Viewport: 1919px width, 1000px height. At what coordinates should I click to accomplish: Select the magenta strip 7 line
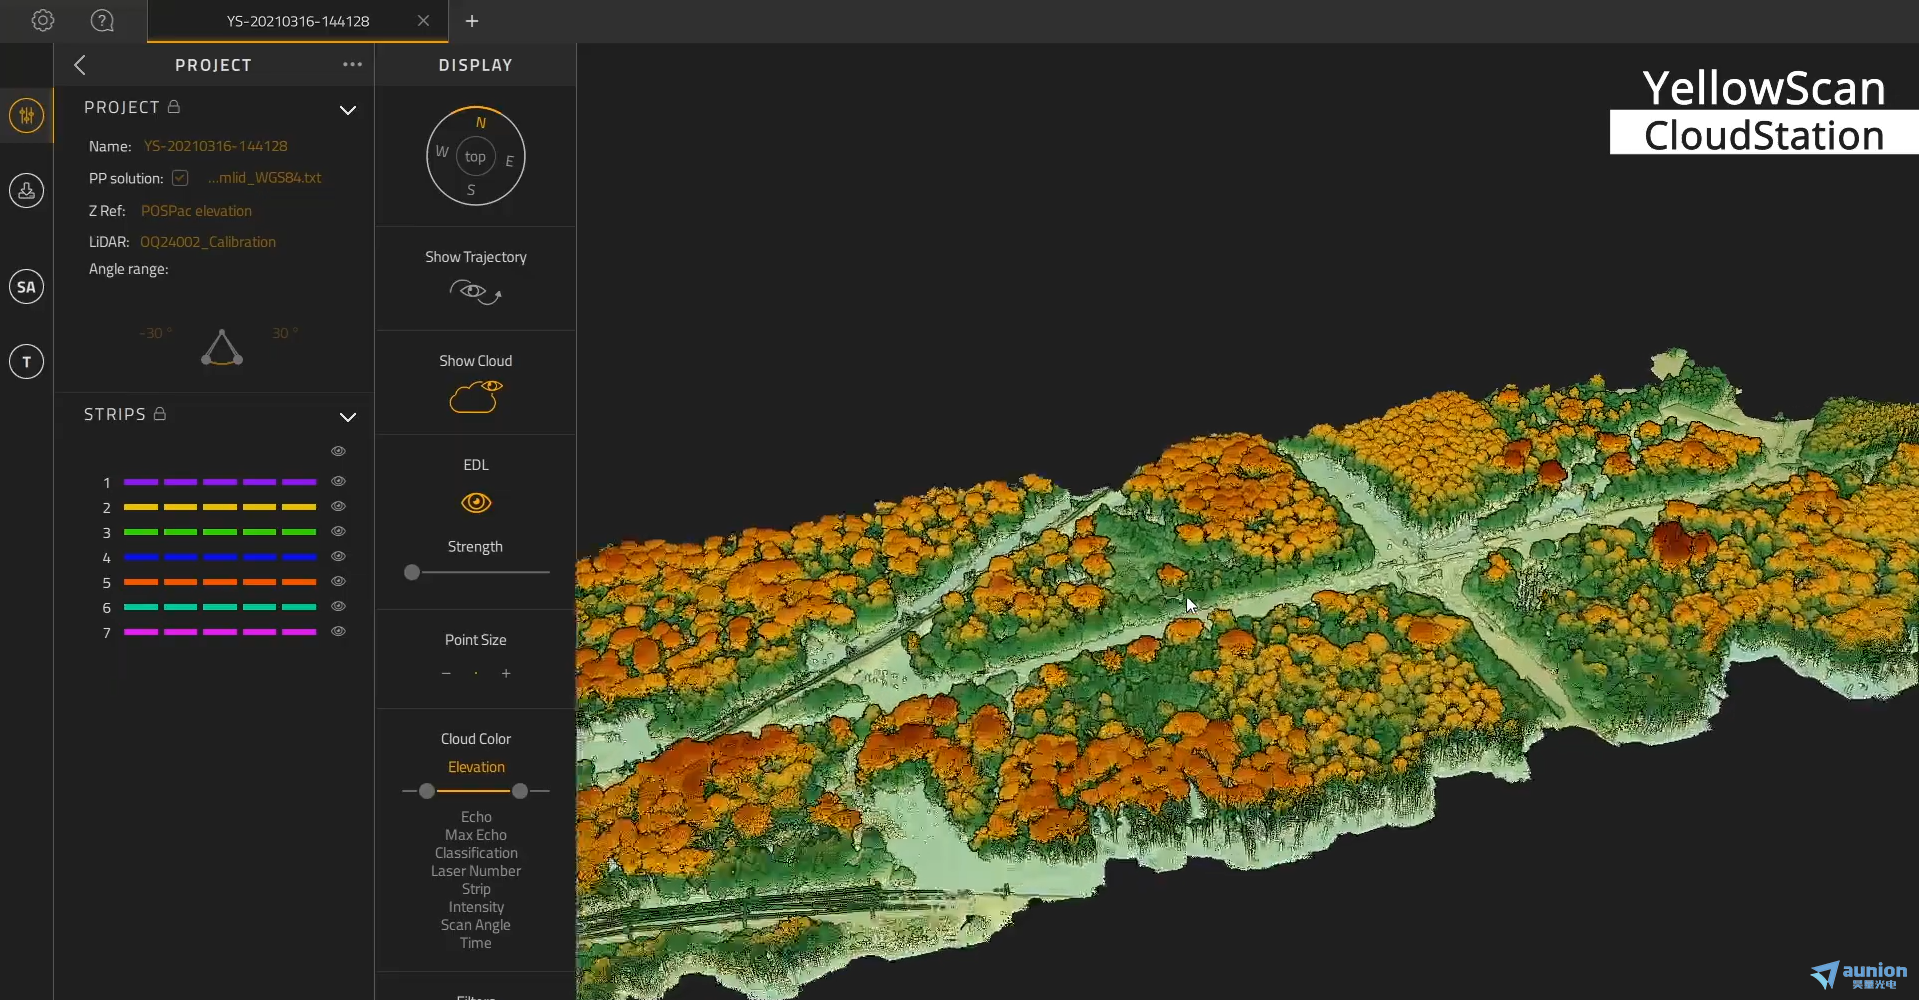(x=220, y=632)
